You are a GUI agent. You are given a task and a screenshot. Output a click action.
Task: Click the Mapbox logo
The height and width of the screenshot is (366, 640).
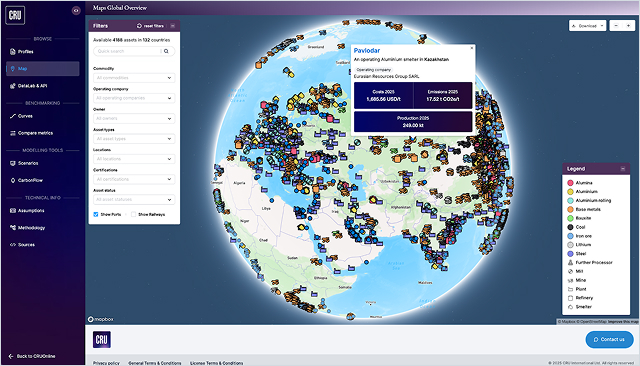pos(101,319)
